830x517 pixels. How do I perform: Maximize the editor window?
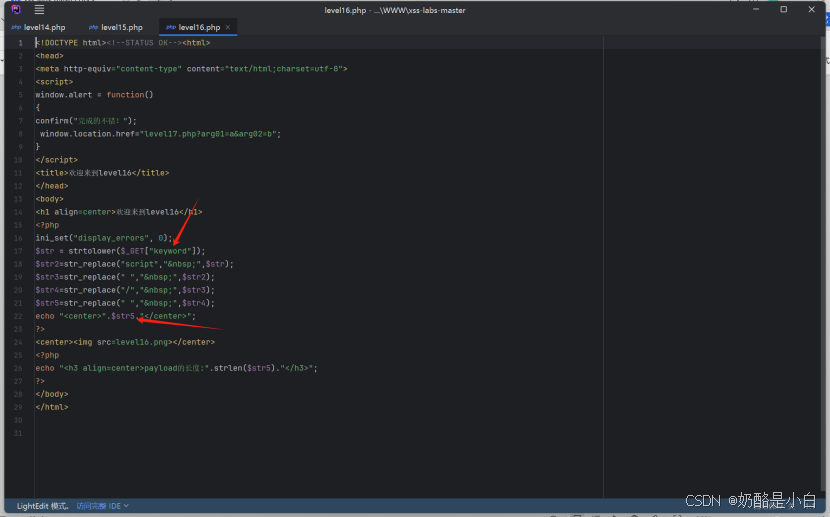pos(783,10)
